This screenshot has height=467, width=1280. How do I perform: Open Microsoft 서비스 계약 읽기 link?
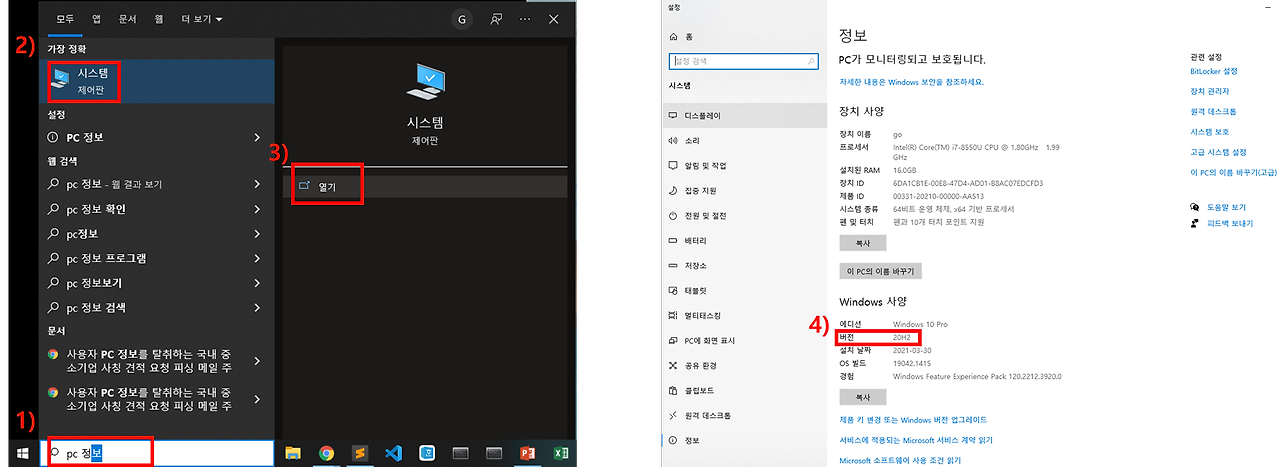[915, 440]
